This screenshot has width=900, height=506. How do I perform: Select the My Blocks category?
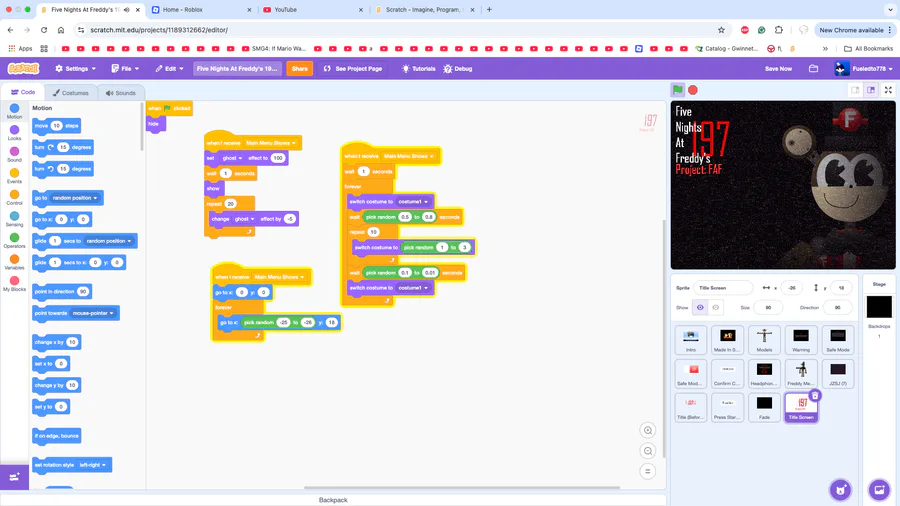pyautogui.click(x=14, y=284)
